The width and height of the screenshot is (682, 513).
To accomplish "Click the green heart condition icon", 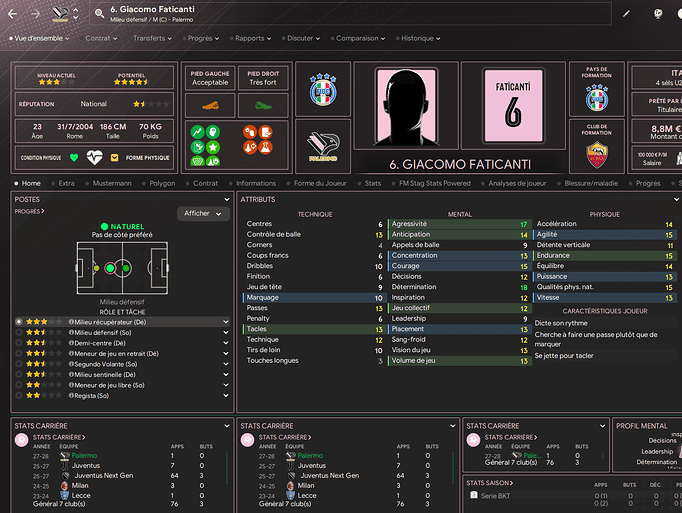I will (74, 158).
